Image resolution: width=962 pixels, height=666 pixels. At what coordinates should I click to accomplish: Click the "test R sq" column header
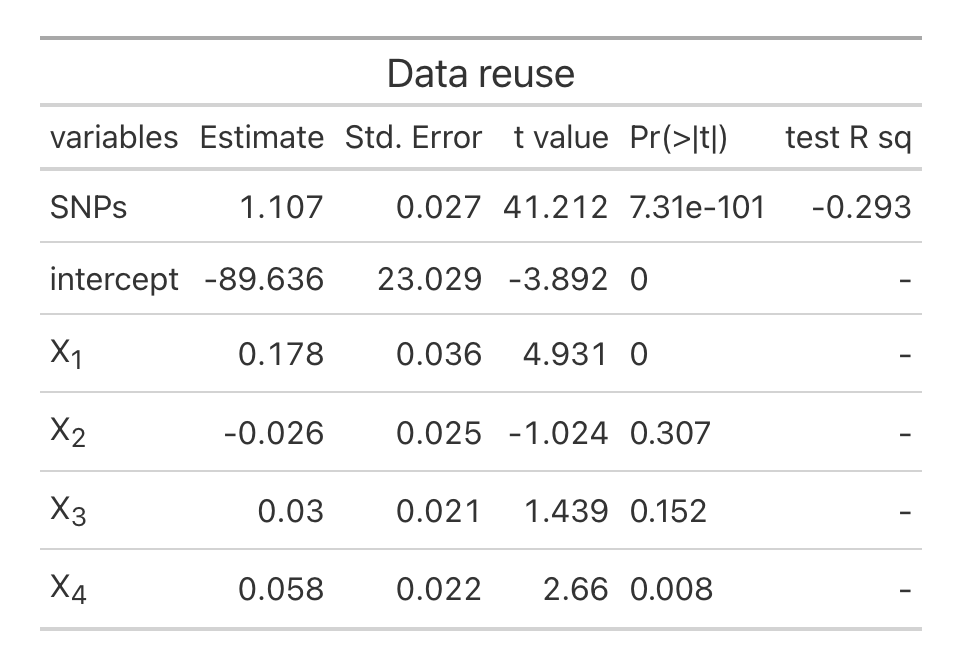tap(848, 137)
